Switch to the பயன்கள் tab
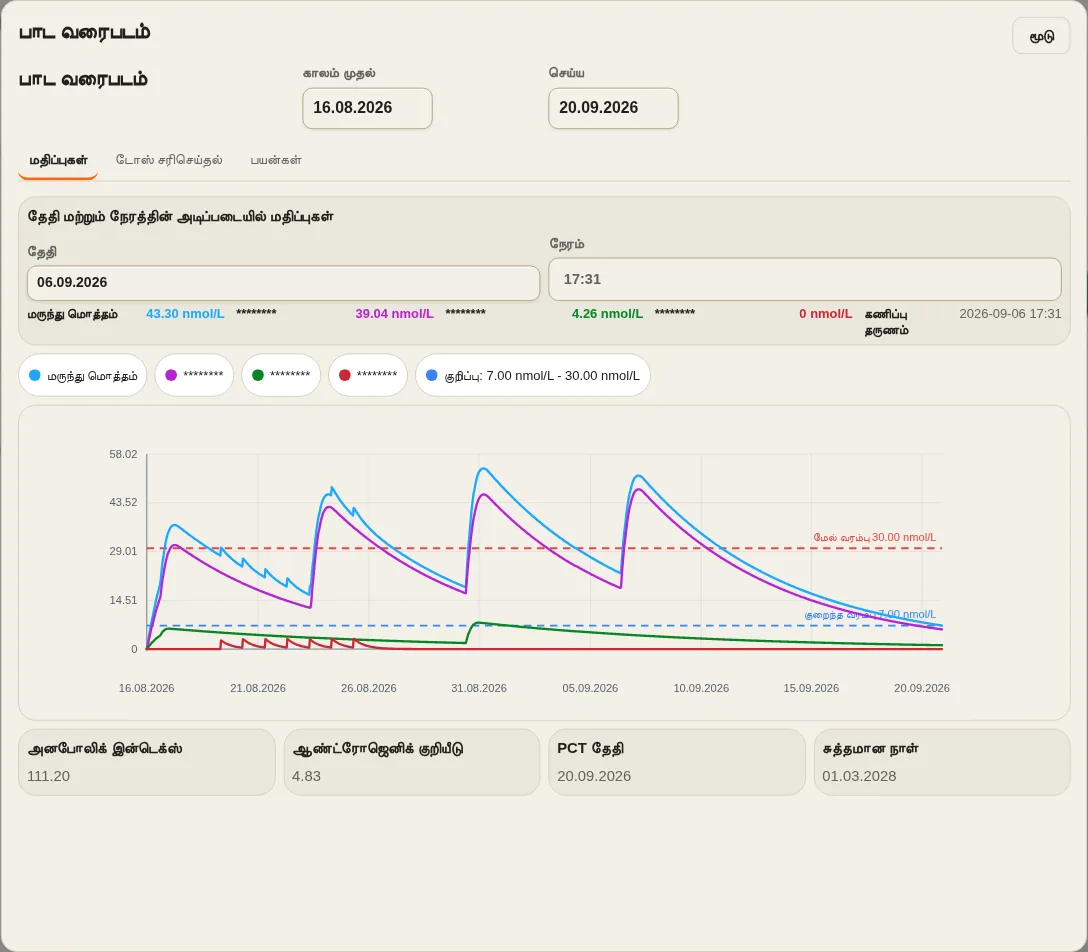Screen dimensions: 1088x952 [x=275, y=160]
